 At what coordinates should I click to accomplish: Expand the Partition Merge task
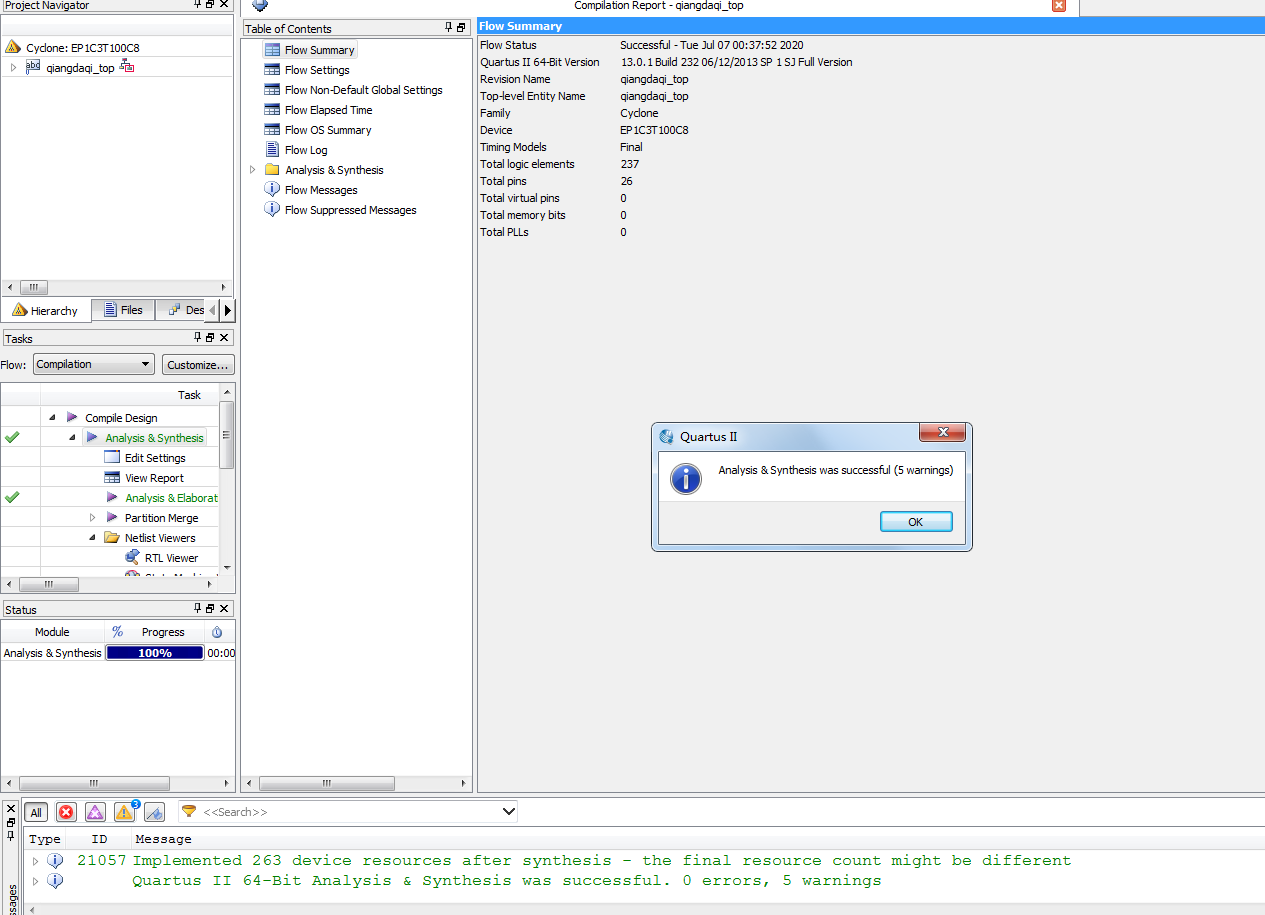click(92, 517)
